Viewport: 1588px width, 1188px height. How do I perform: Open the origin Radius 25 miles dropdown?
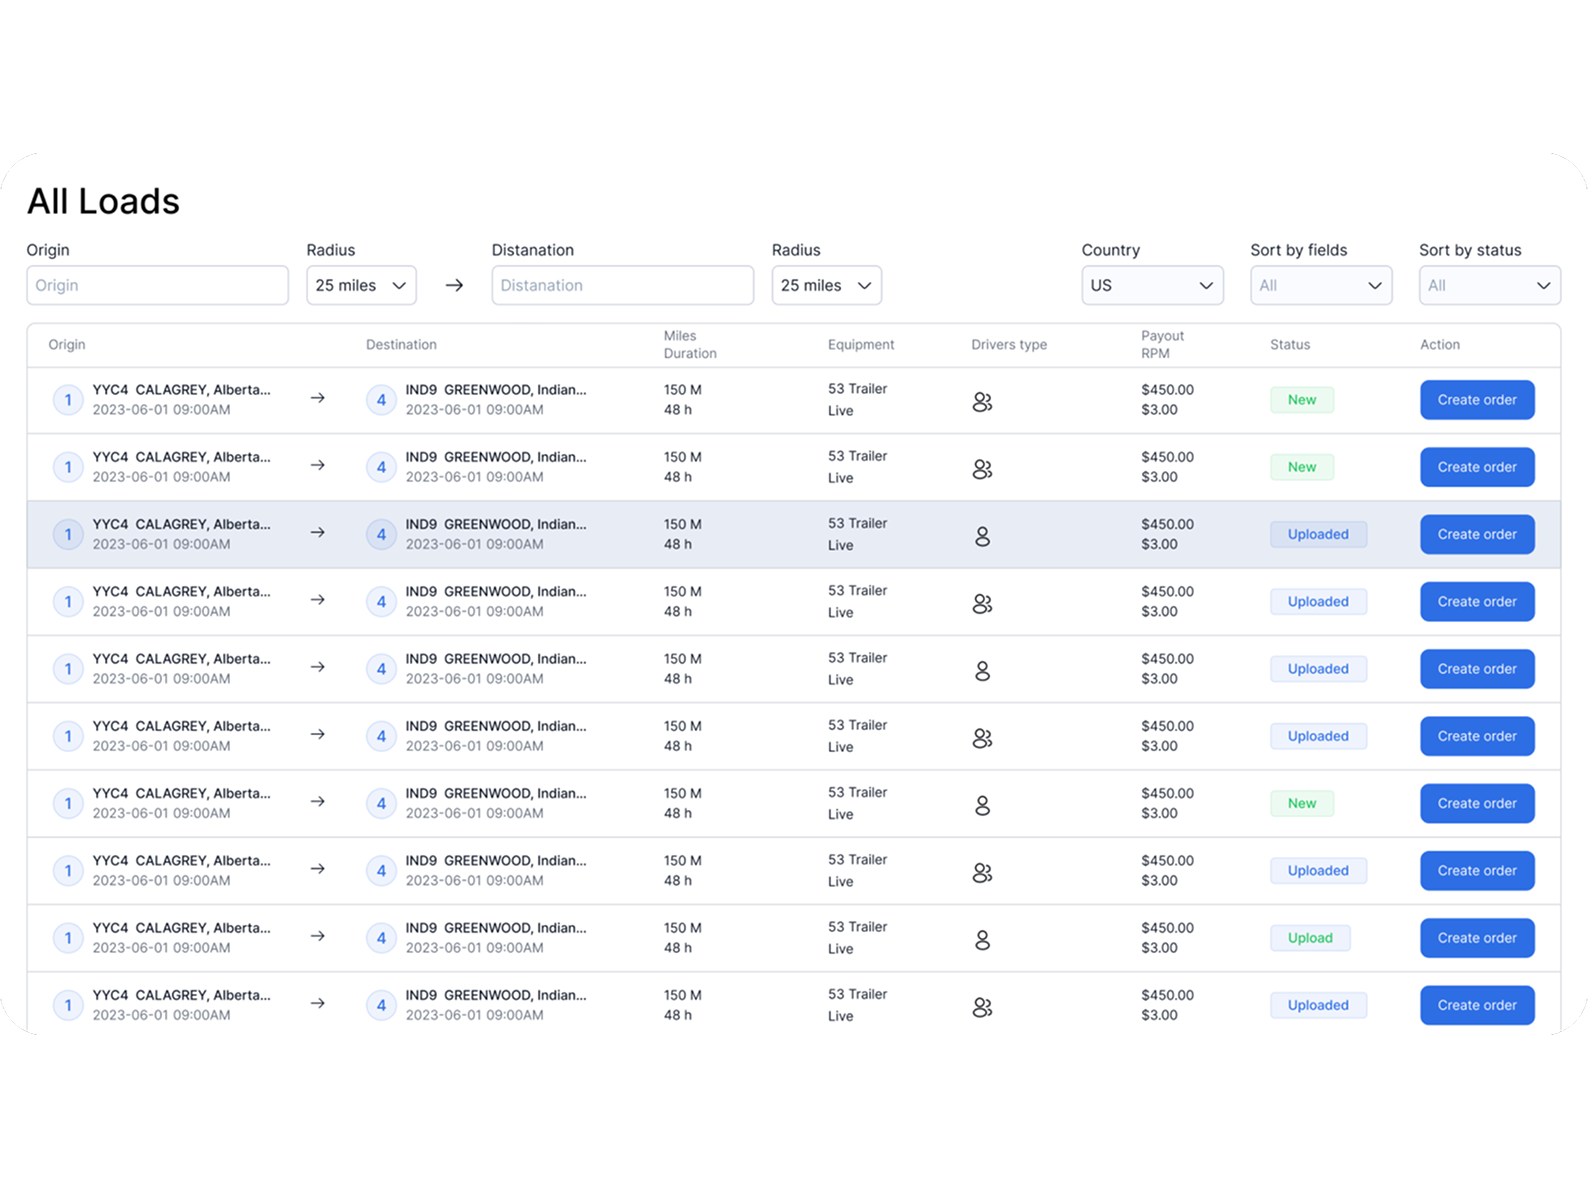click(x=361, y=286)
